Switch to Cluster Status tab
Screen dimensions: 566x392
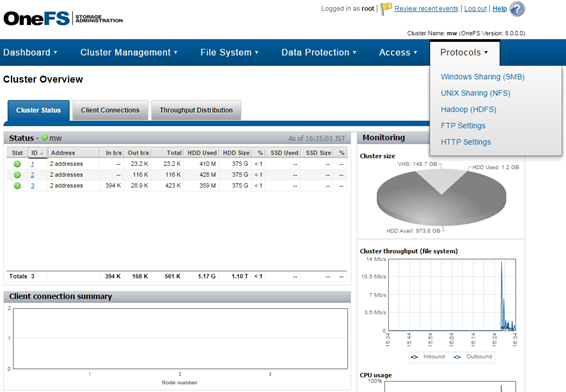(38, 110)
